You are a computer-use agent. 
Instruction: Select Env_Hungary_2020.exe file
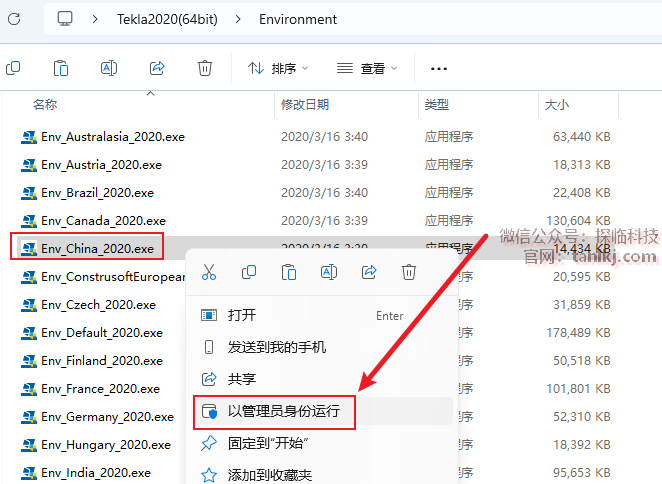click(106, 445)
